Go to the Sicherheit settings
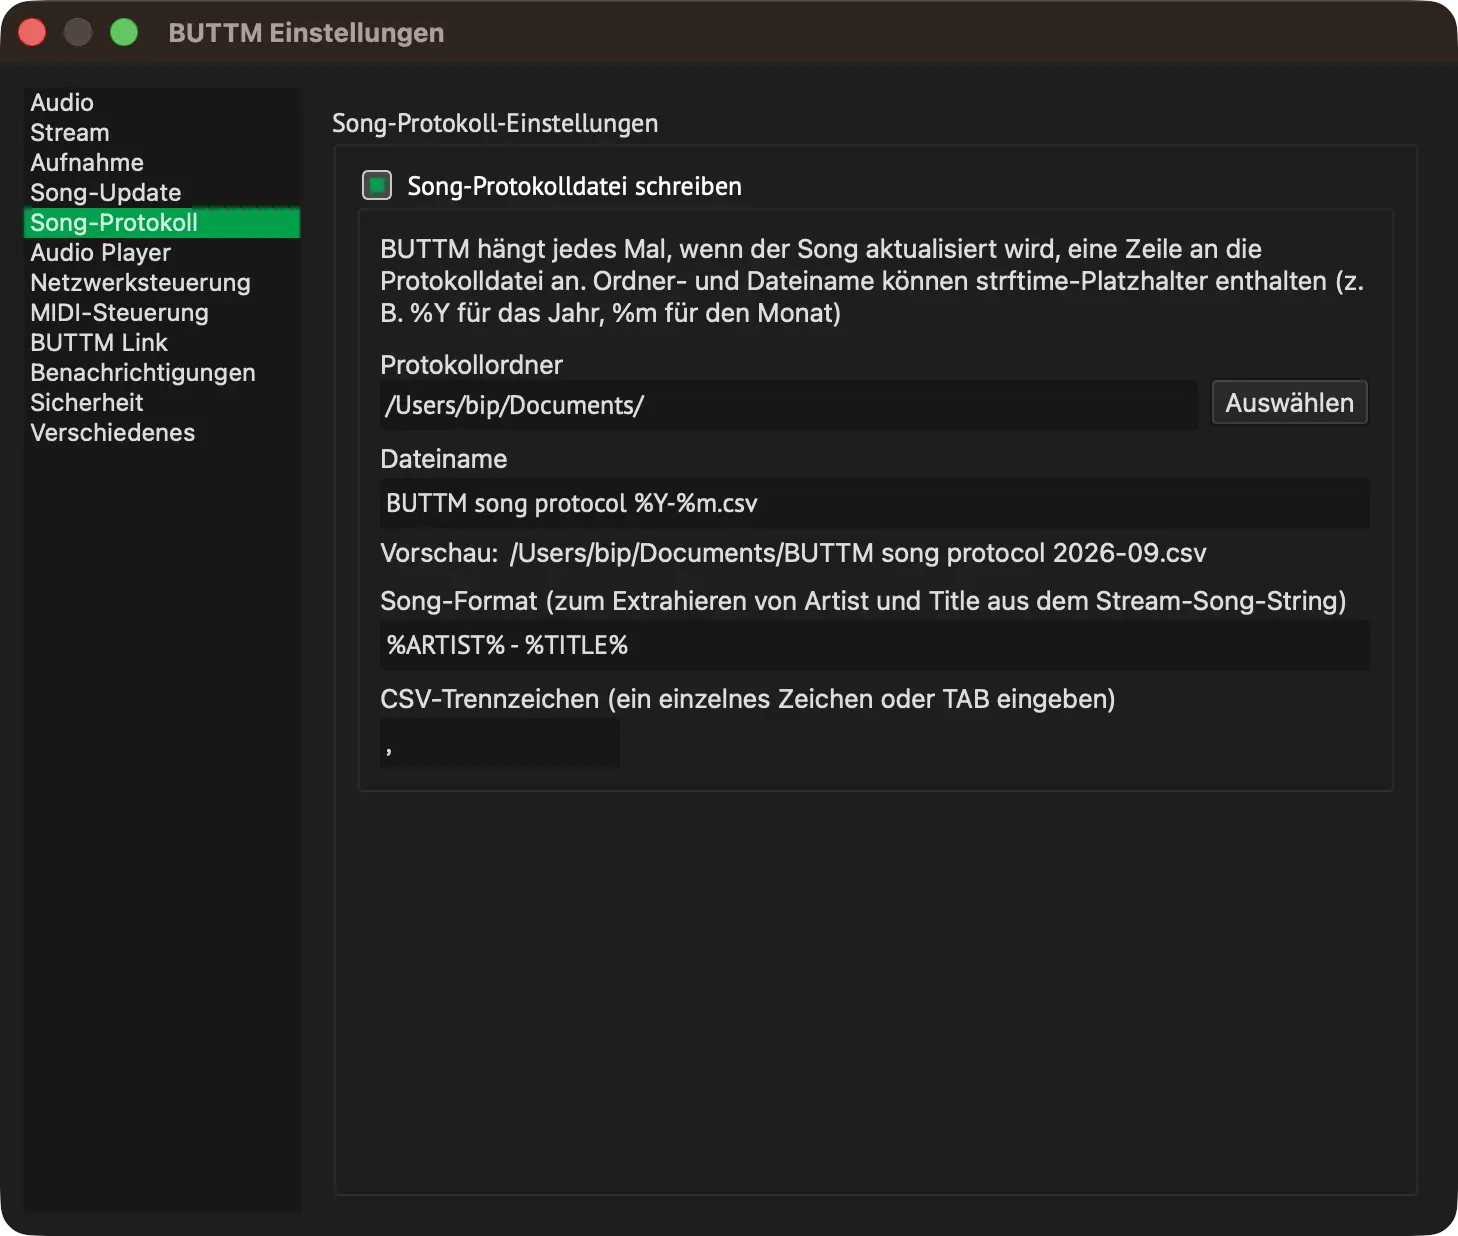 coord(161,403)
